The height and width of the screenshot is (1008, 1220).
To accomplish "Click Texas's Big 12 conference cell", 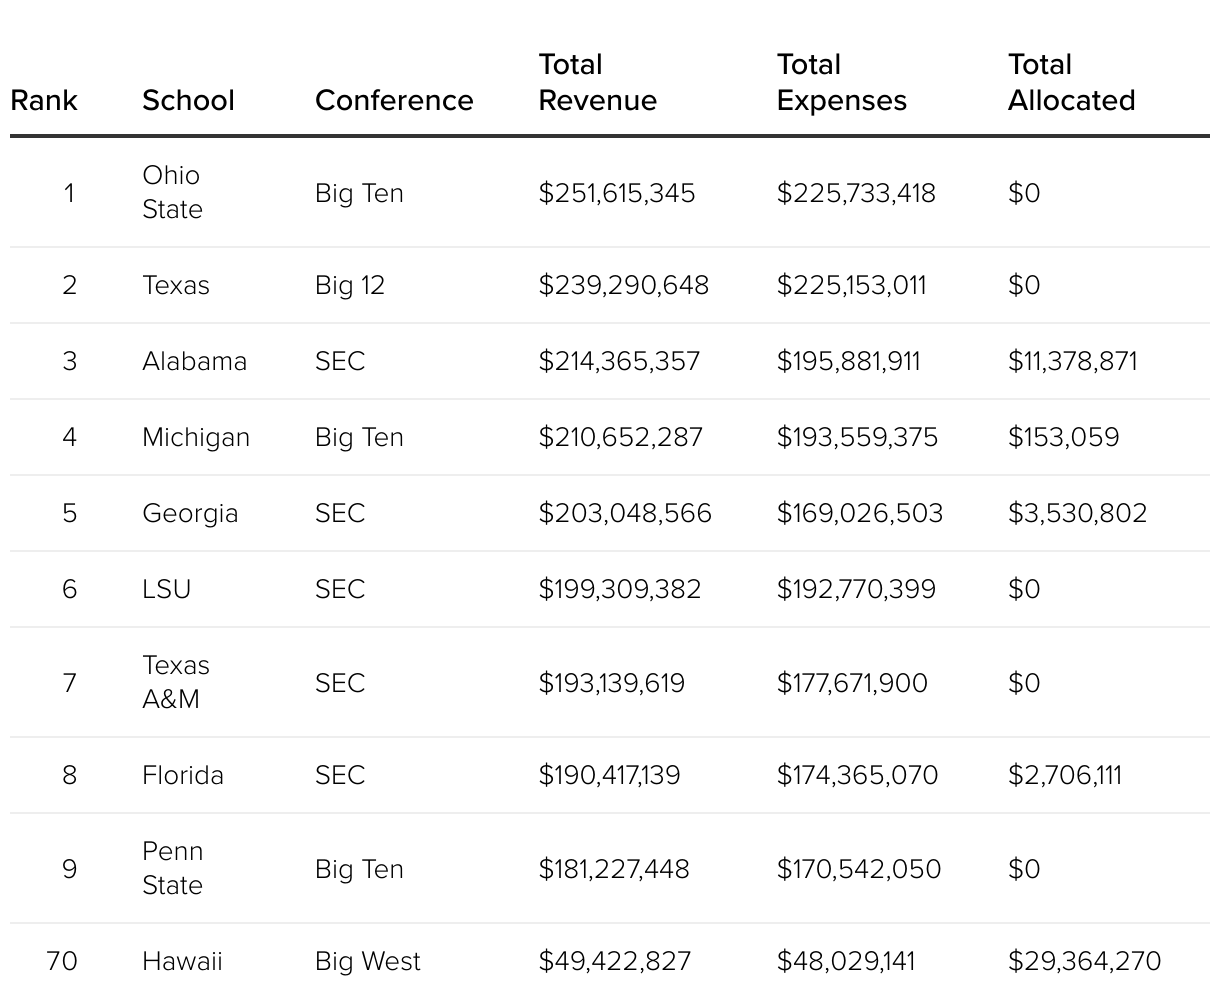I will point(349,285).
